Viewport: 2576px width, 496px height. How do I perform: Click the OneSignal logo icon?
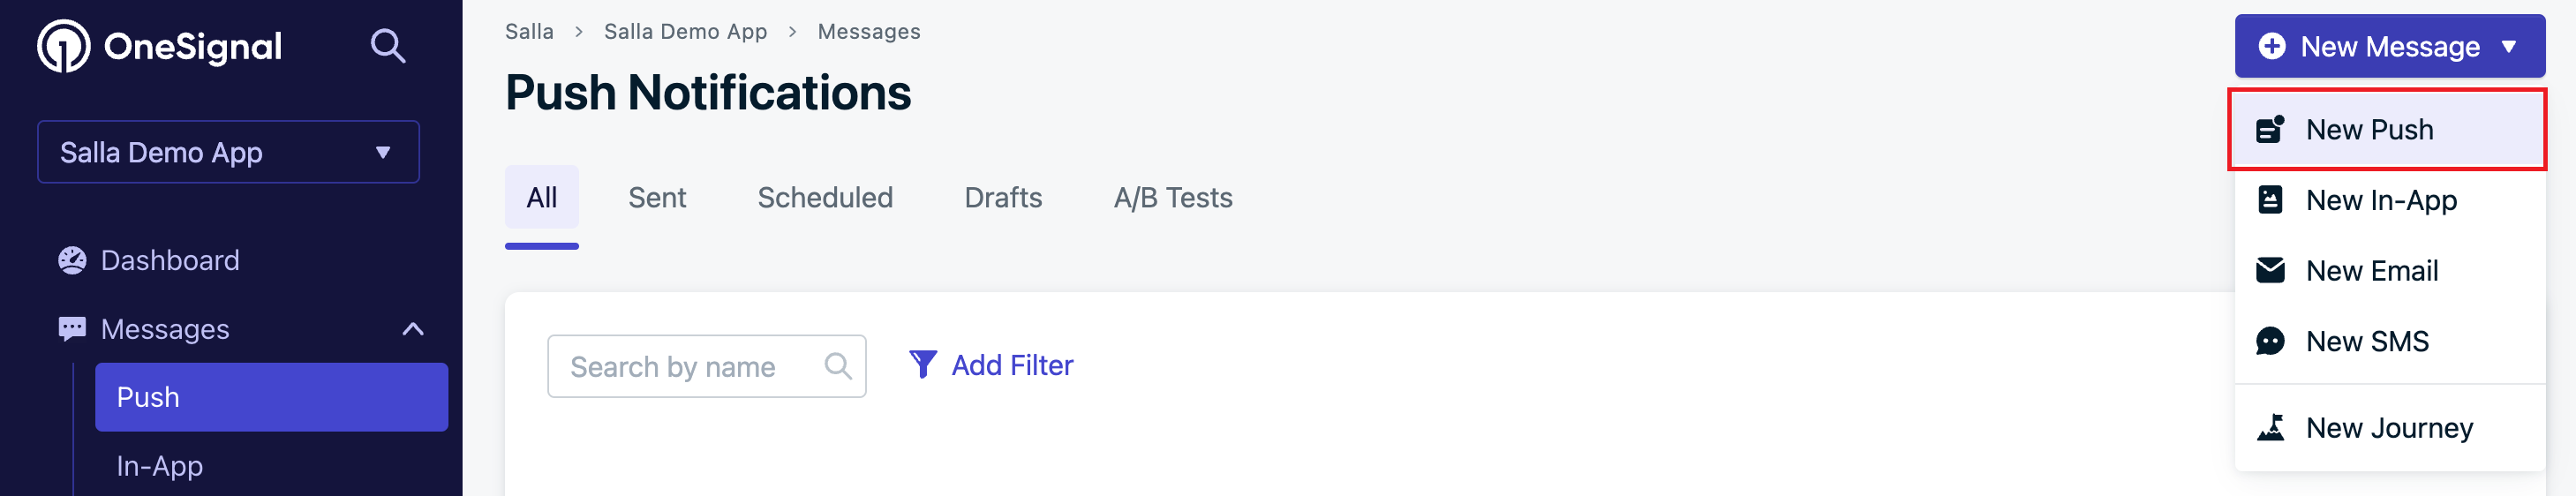click(x=63, y=46)
